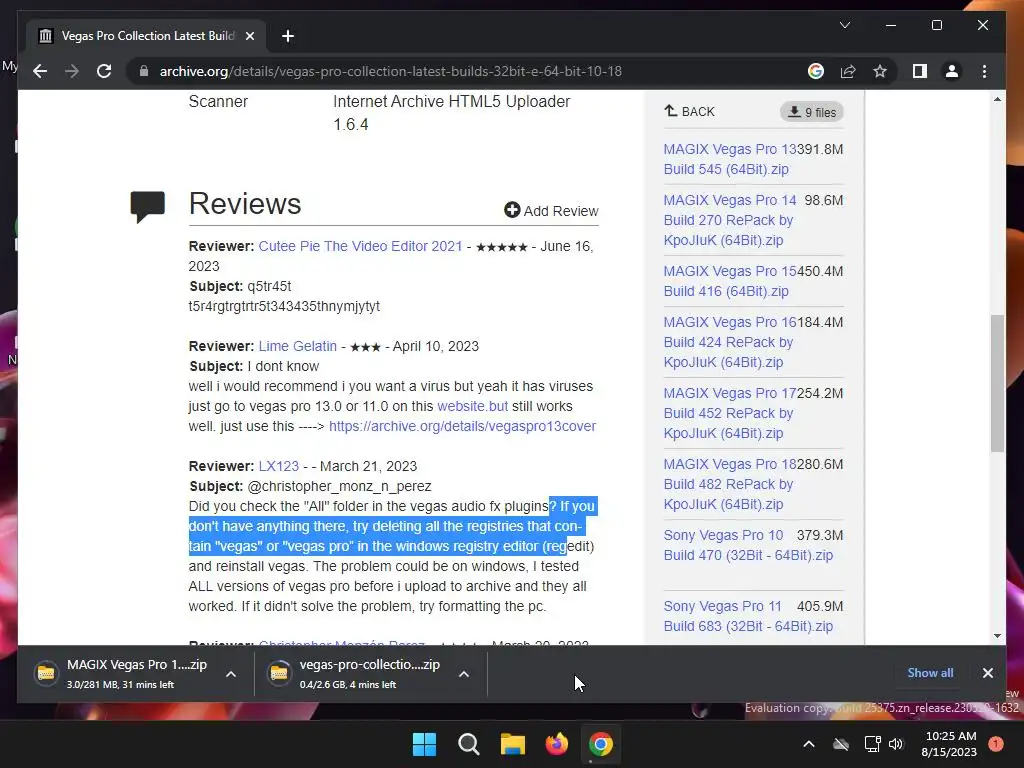This screenshot has height=768, width=1024.
Task: Click the Reviews speech bubble icon
Action: pyautogui.click(x=148, y=207)
